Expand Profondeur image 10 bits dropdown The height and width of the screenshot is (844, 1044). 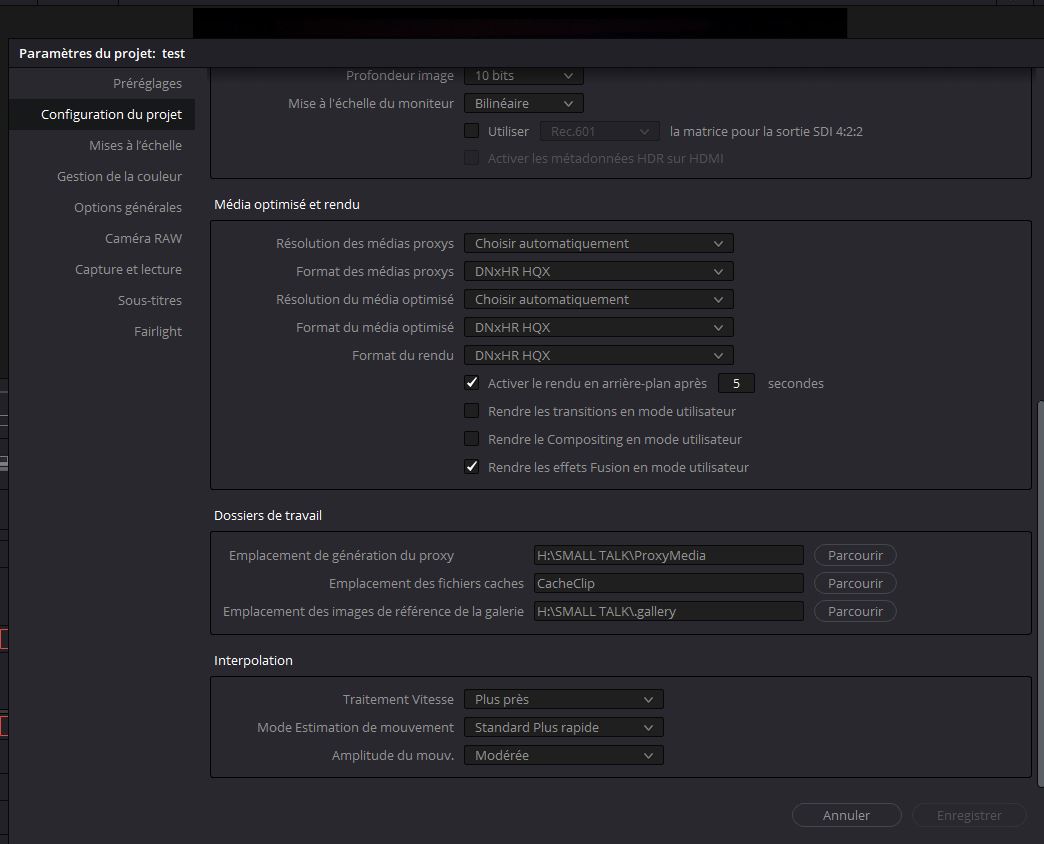tap(523, 75)
